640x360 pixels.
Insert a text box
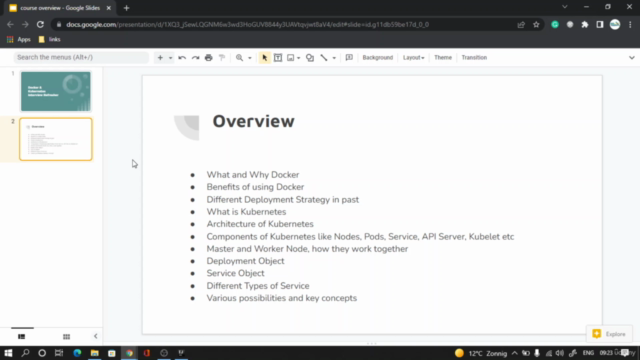tap(278, 58)
